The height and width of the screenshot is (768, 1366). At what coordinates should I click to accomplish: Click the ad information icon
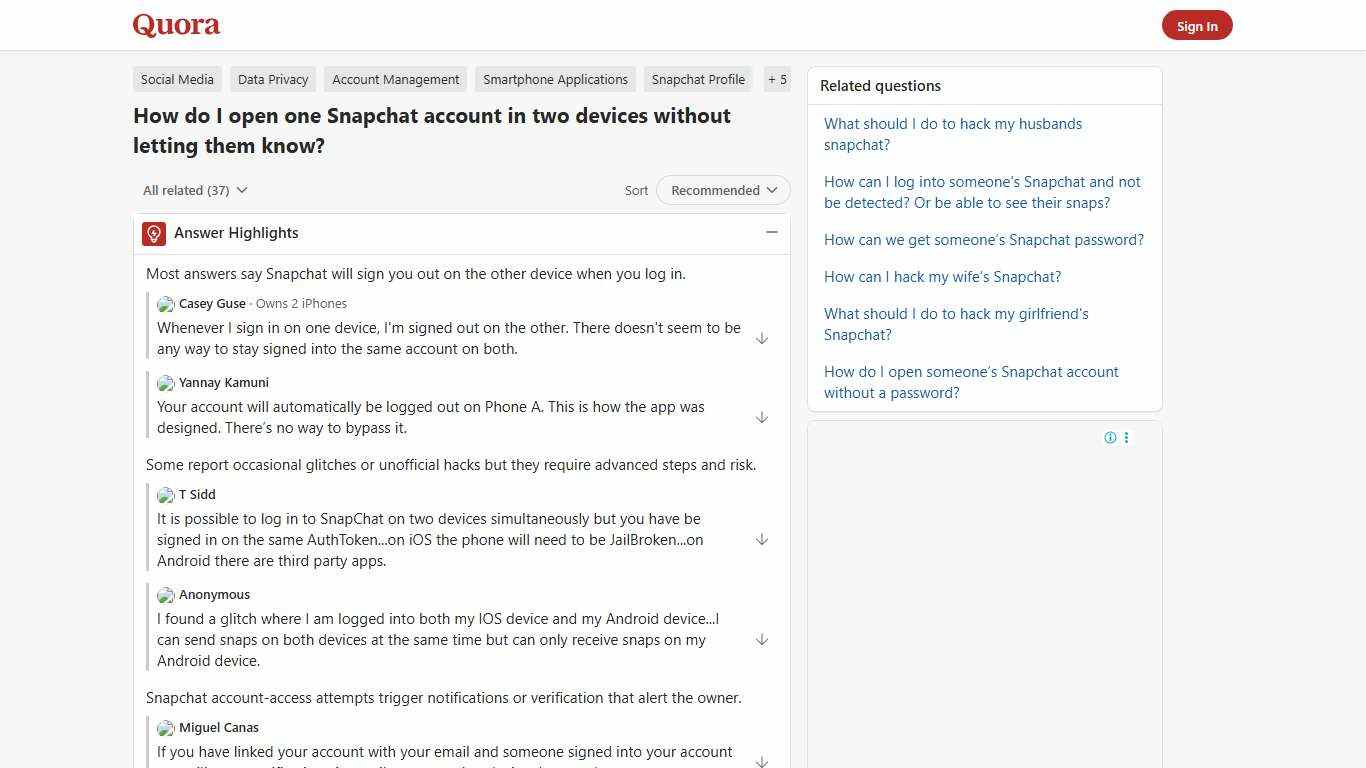tap(1110, 437)
